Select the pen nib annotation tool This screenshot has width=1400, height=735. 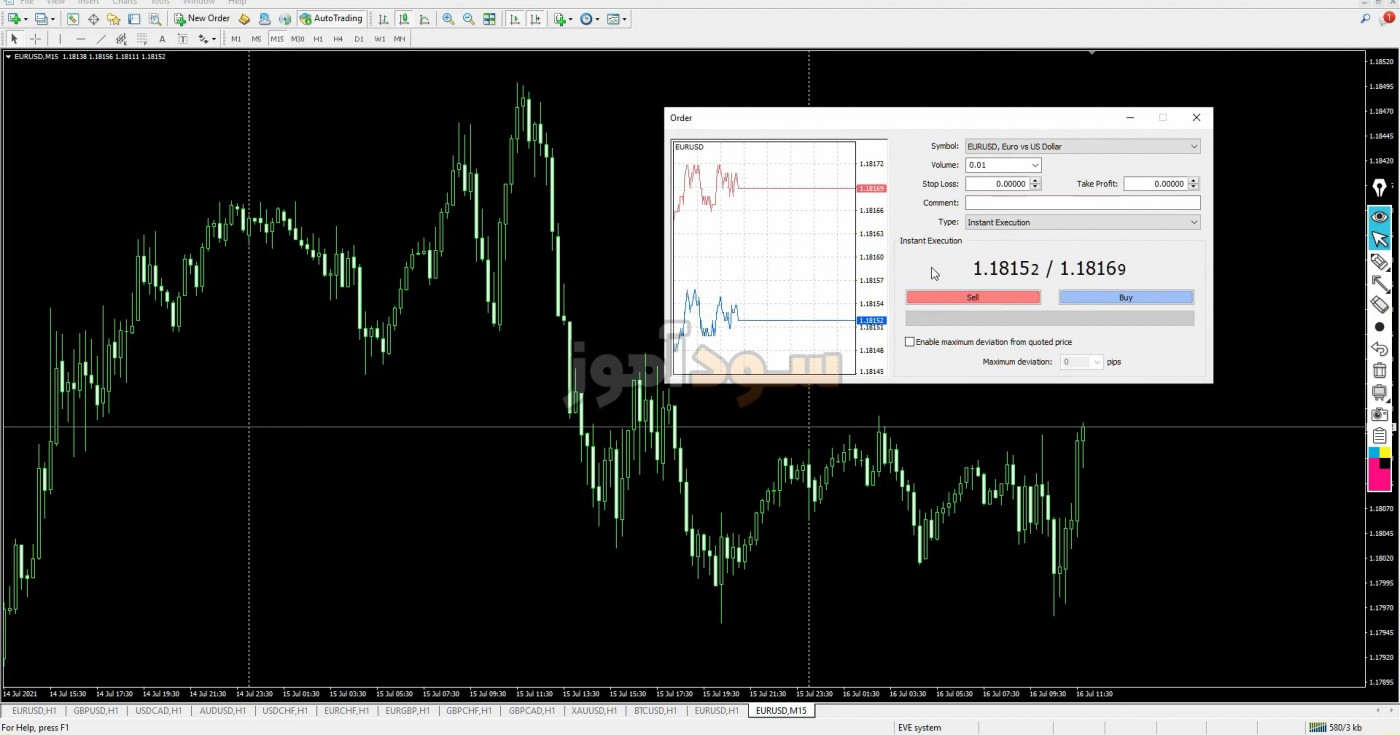(1380, 188)
